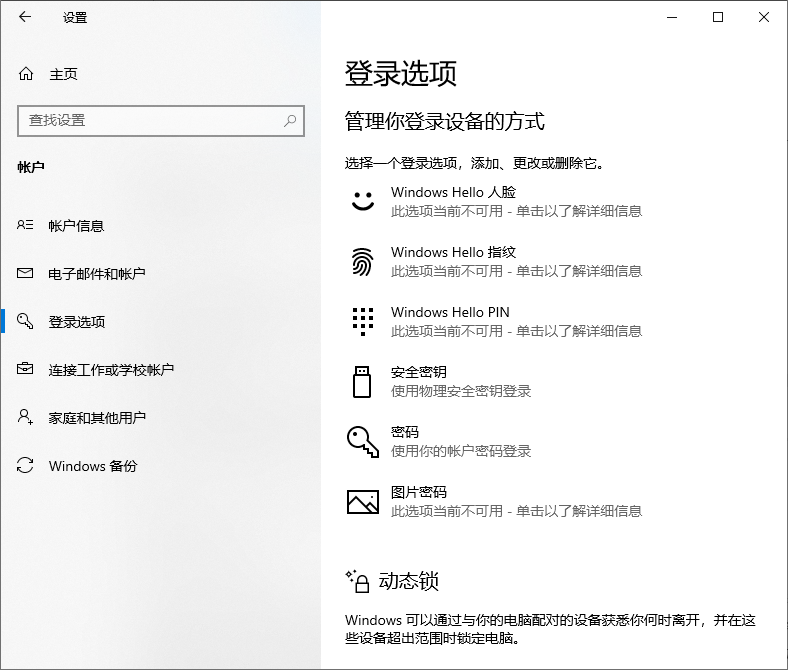Click the 登录选项 page title
This screenshot has width=788, height=670.
(401, 73)
